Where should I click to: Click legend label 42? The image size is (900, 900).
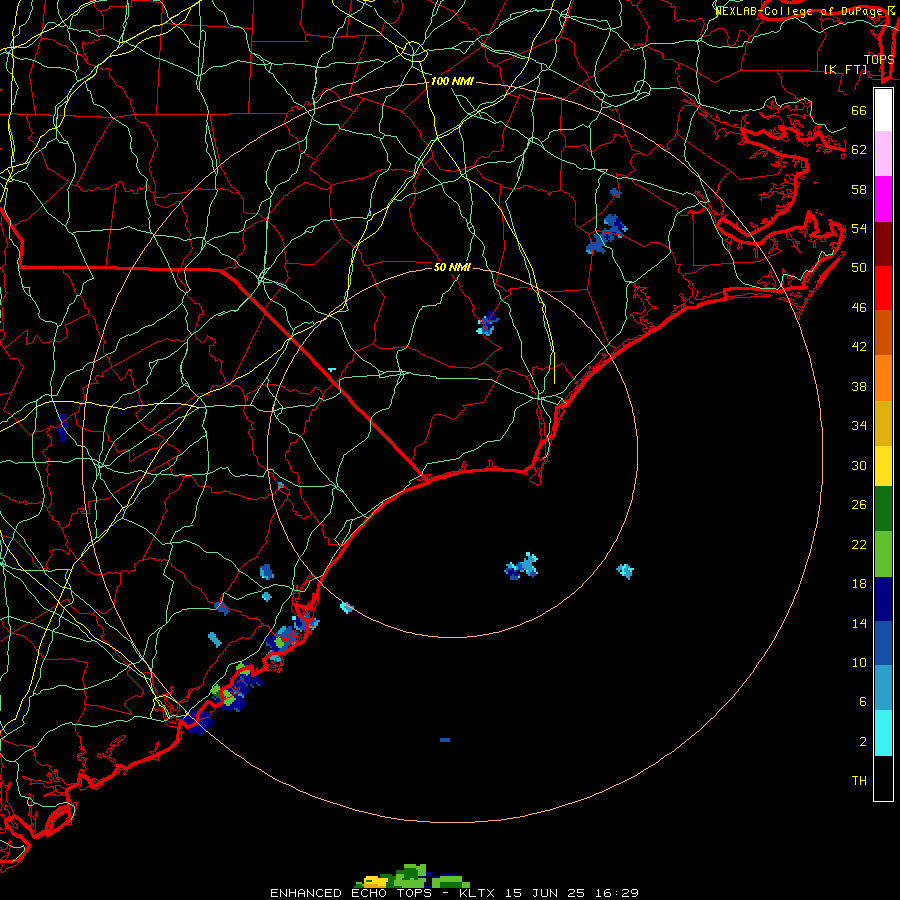point(859,347)
